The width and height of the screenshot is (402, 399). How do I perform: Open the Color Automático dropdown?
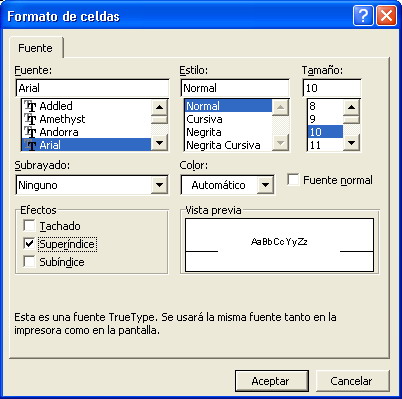coord(265,185)
